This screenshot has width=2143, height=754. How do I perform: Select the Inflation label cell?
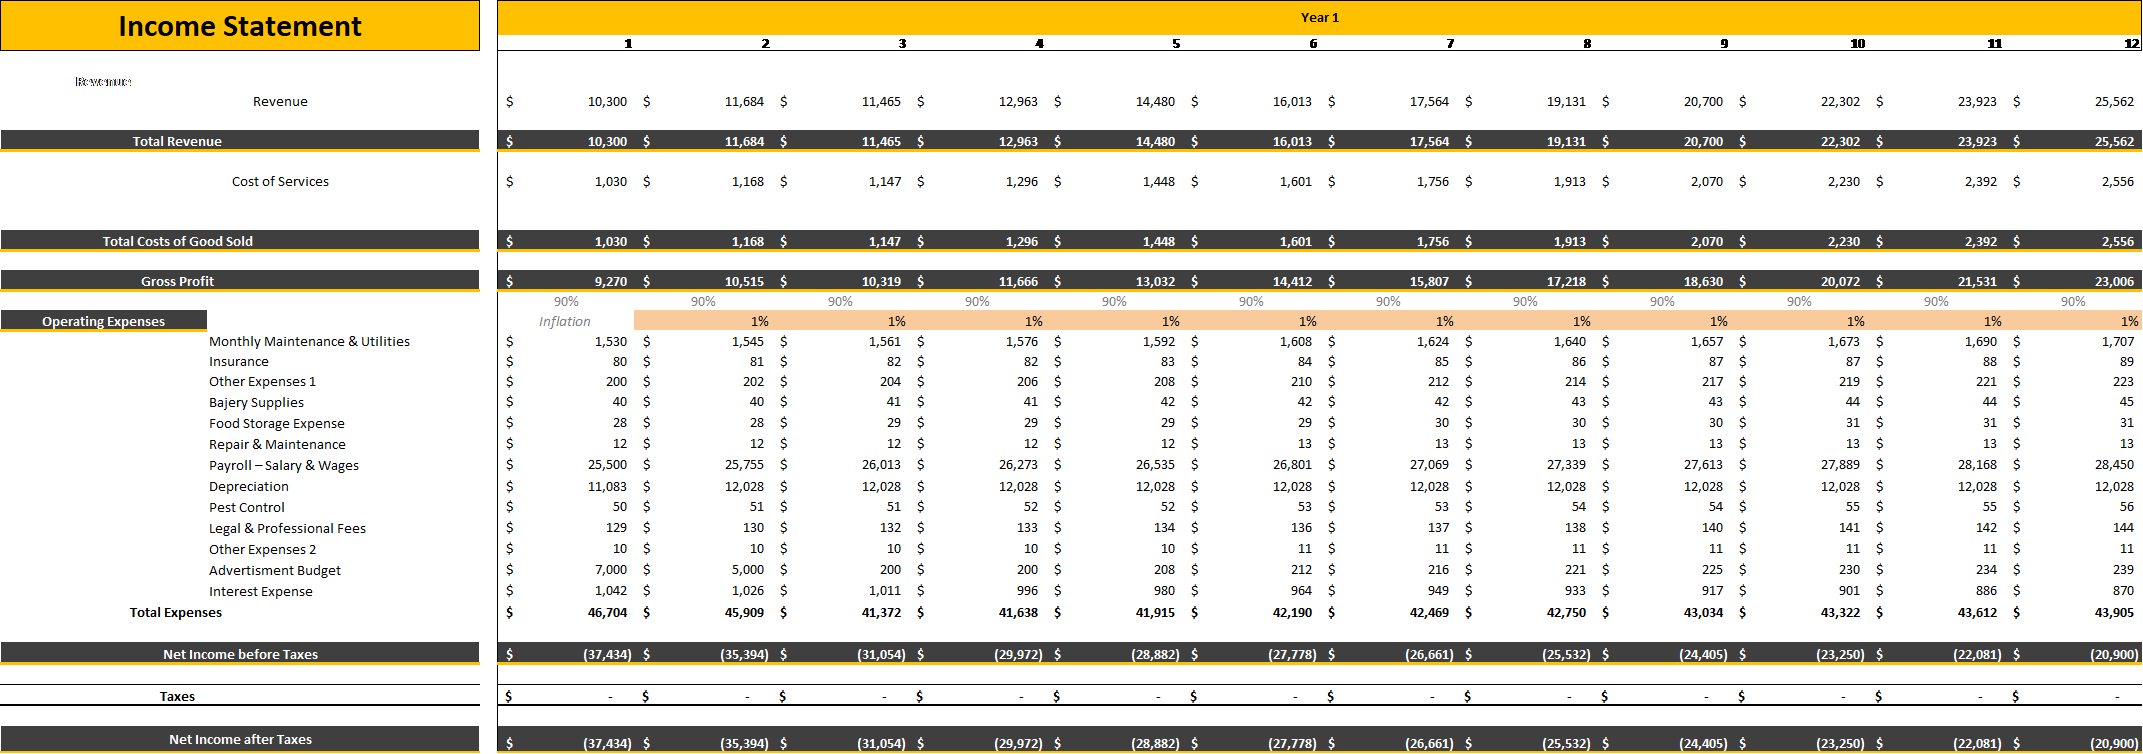[x=565, y=321]
